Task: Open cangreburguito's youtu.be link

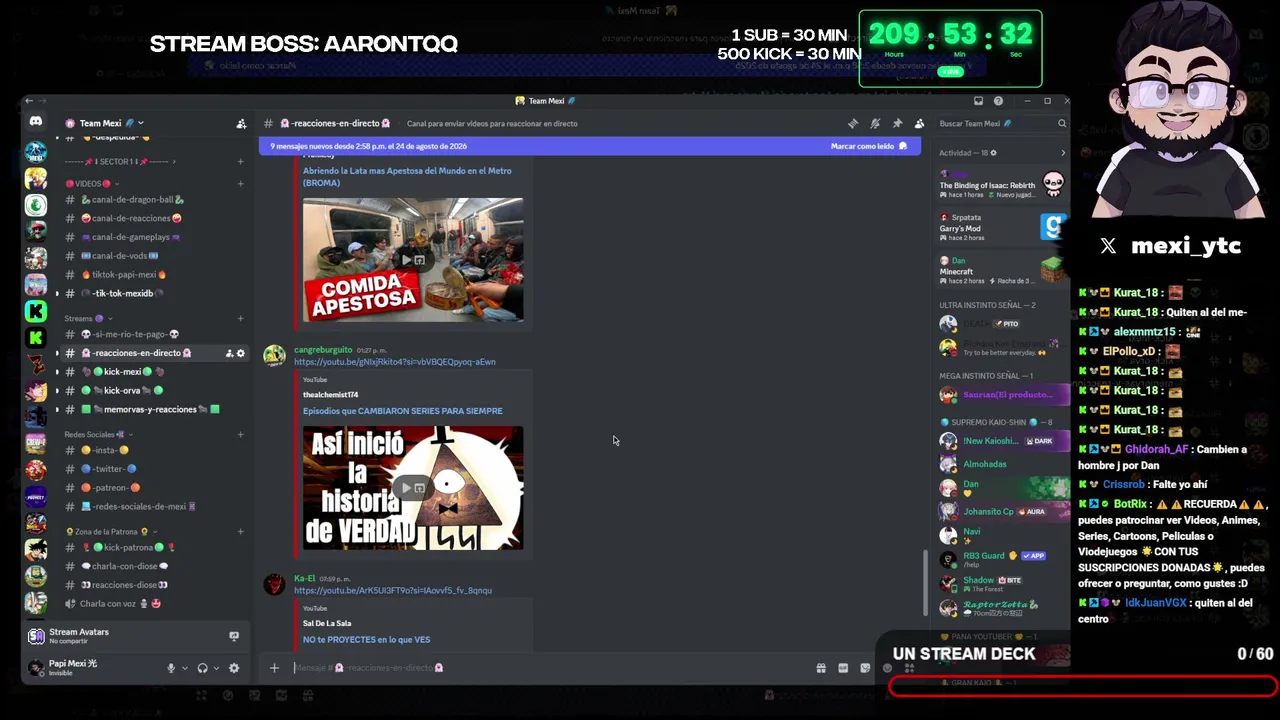Action: pos(394,362)
